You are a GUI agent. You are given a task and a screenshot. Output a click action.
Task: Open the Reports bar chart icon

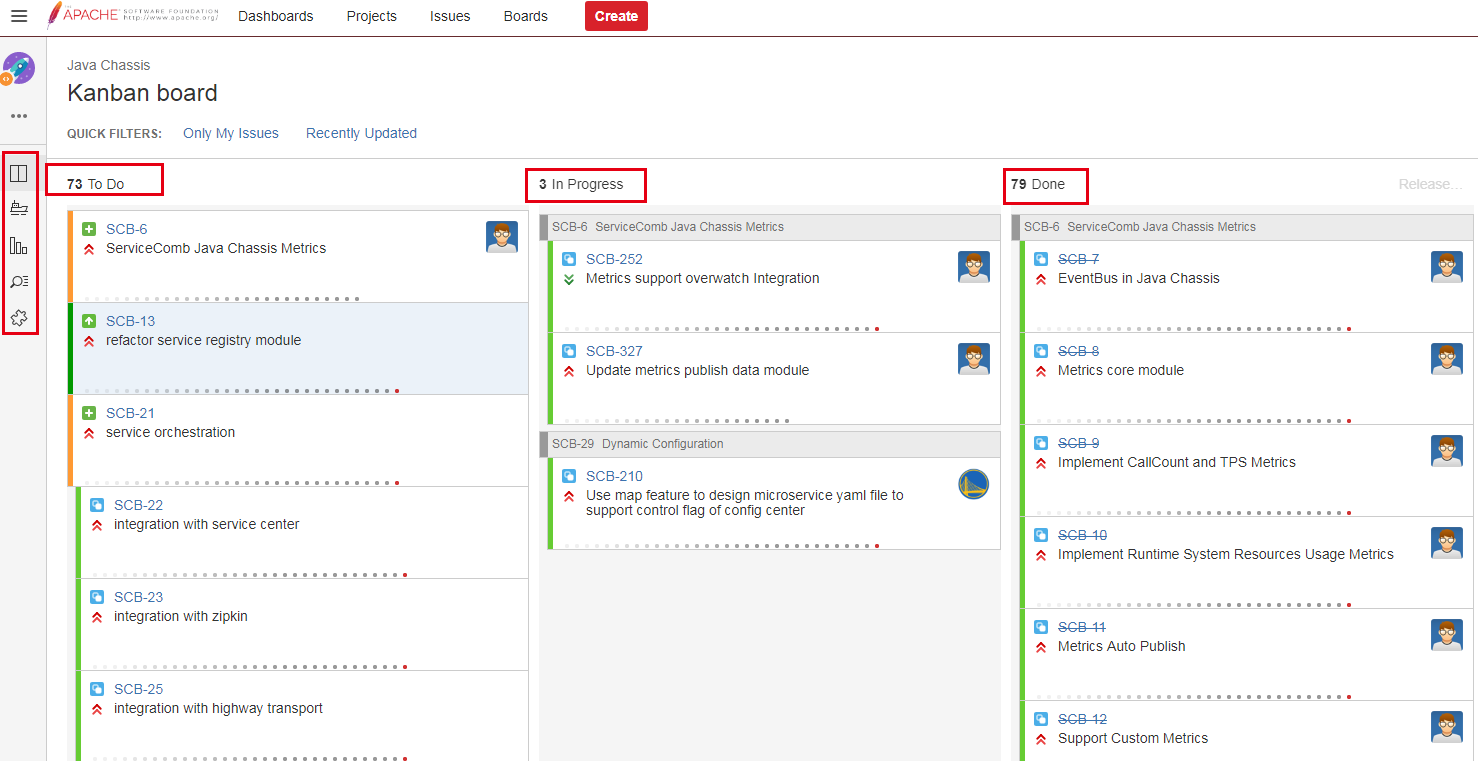point(19,245)
